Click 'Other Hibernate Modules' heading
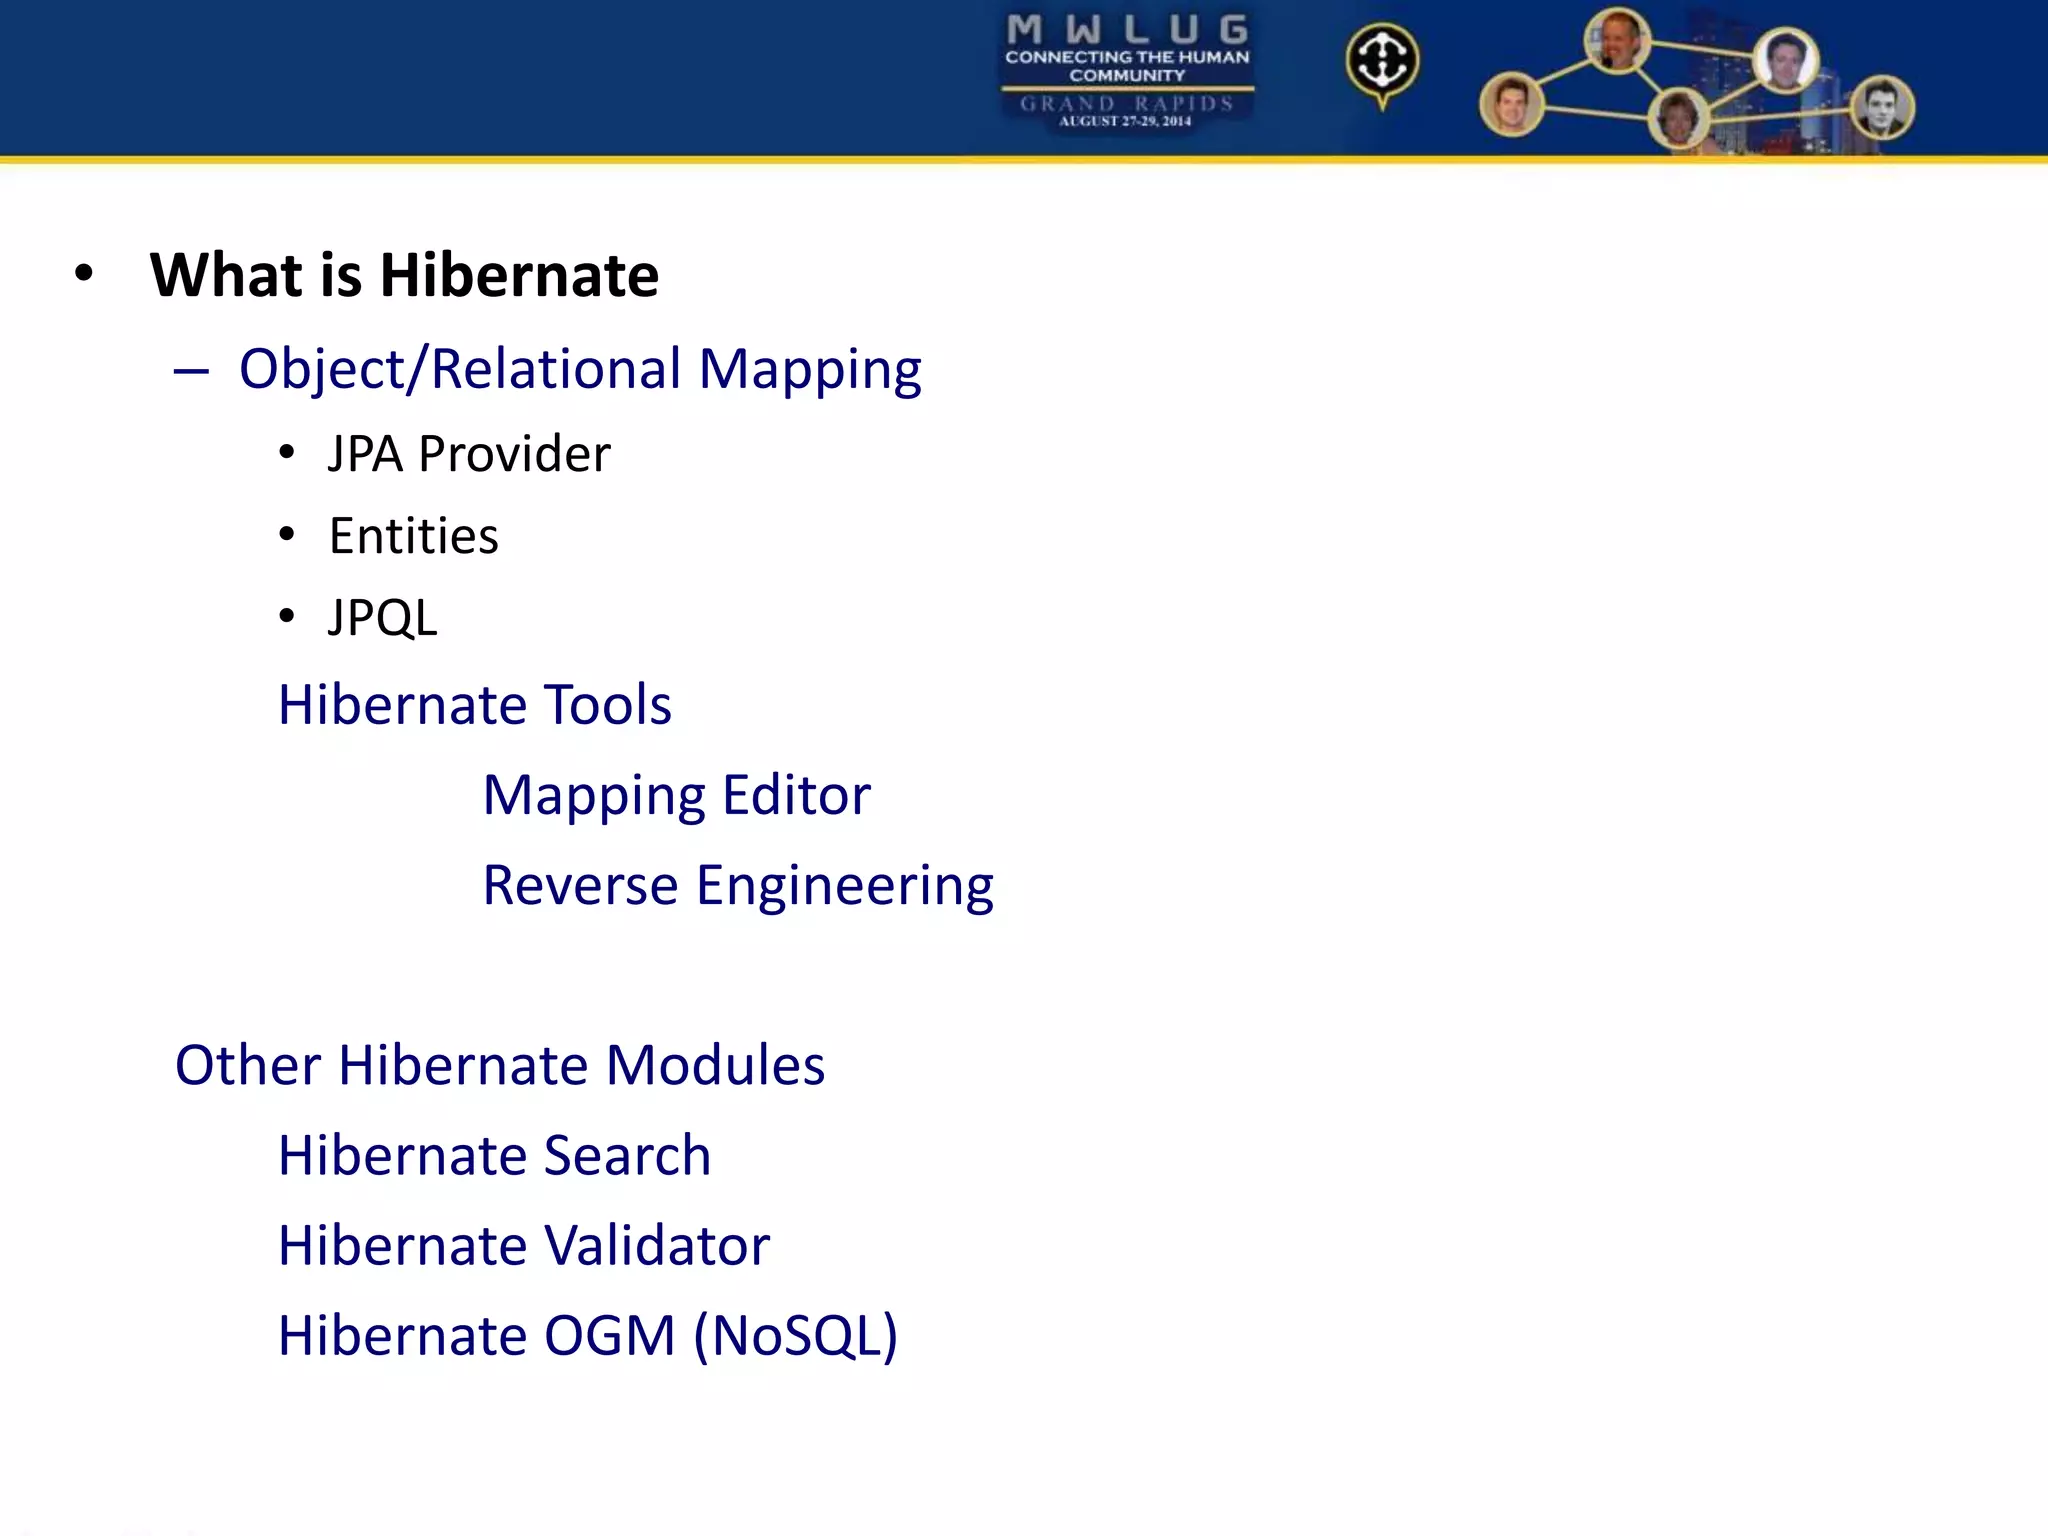Viewport: 2048px width, 1536px height. (500, 1064)
